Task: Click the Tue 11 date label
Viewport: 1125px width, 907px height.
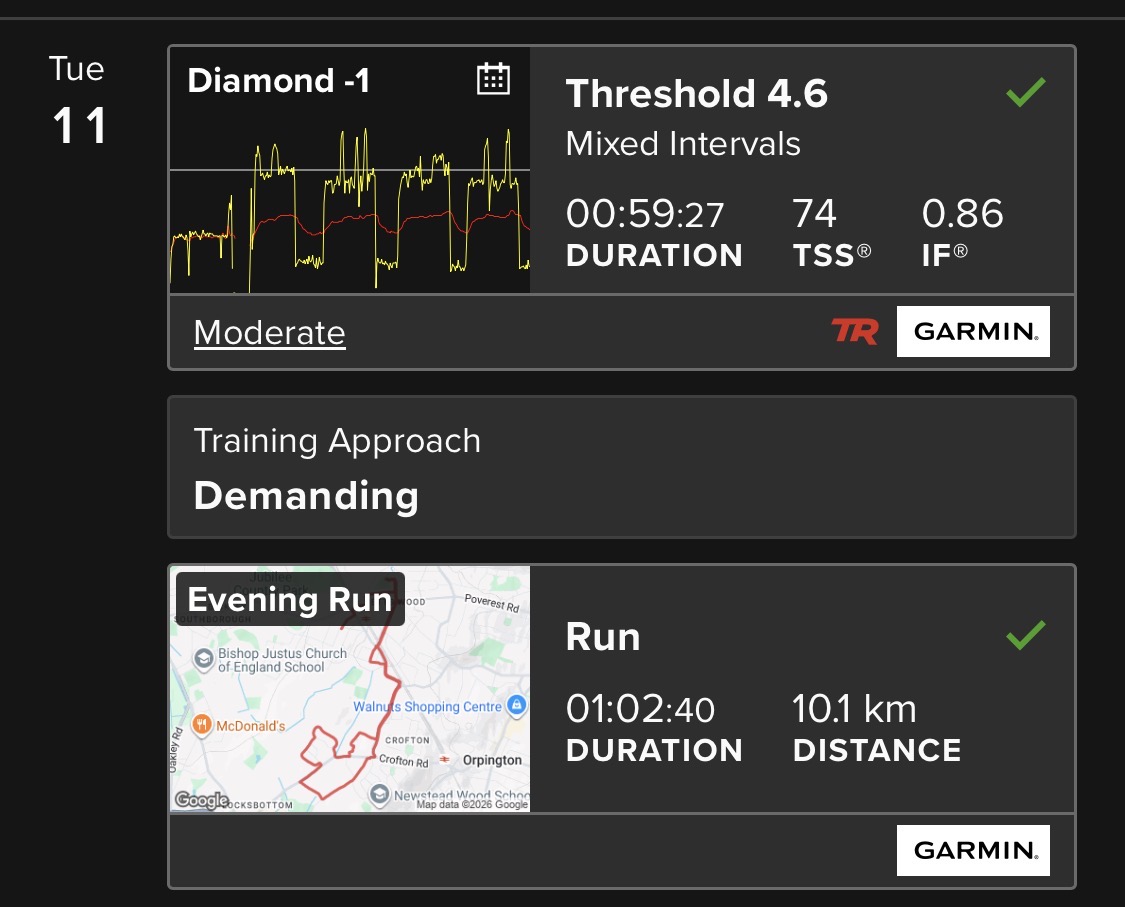Action: (78, 100)
